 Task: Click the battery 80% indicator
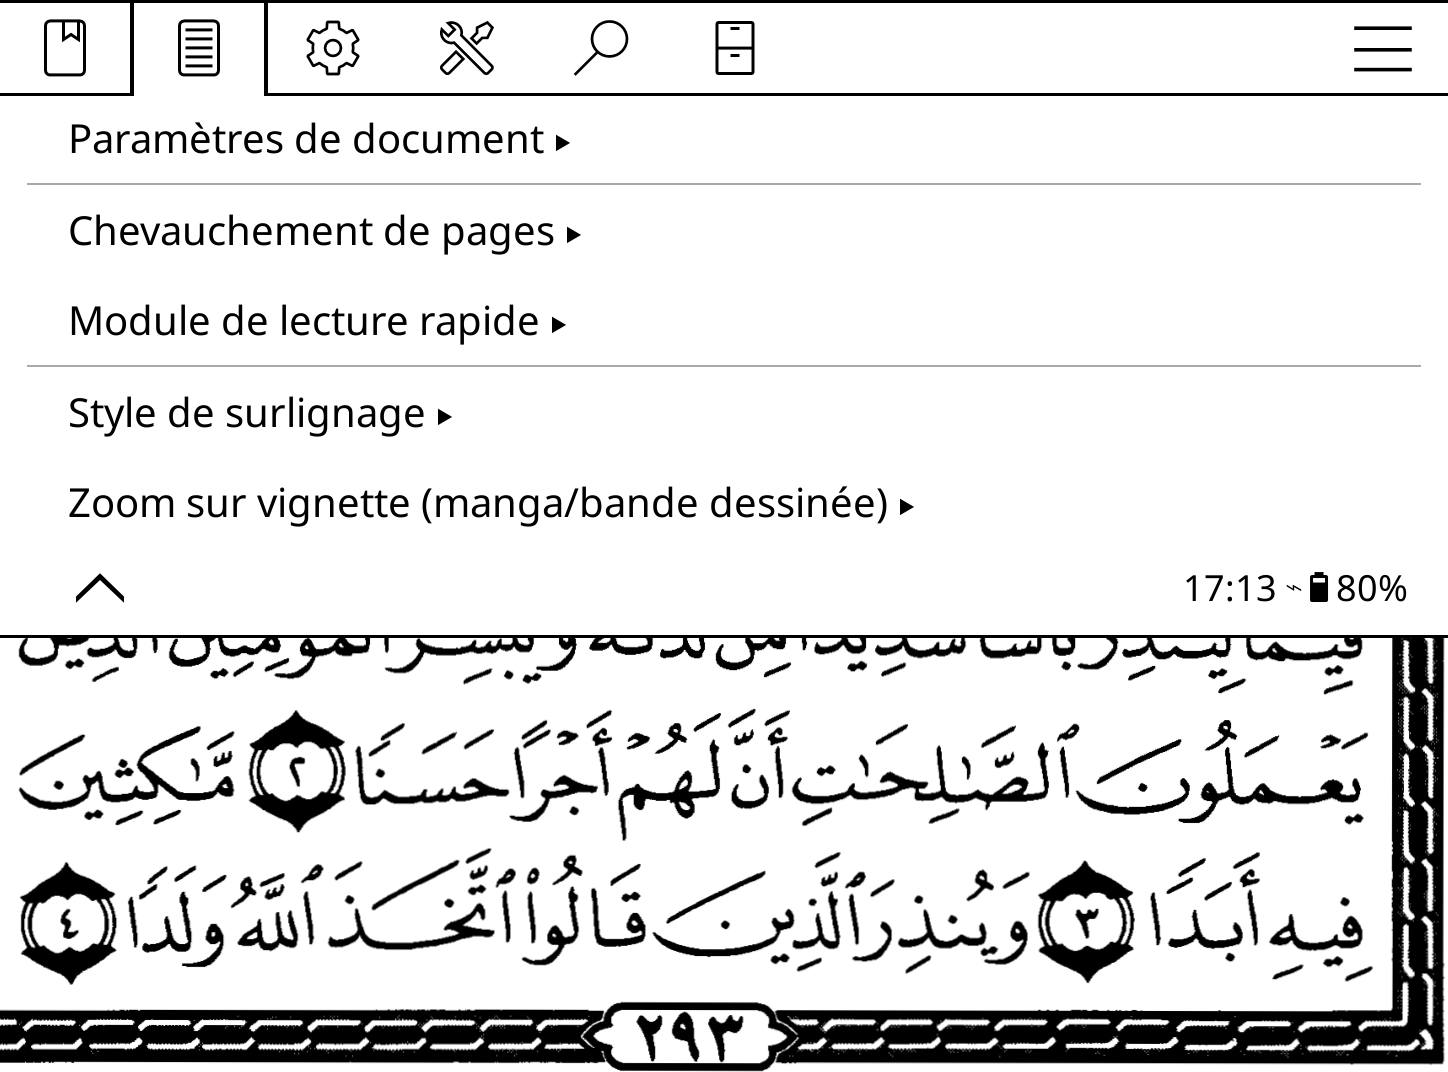coord(1358,589)
